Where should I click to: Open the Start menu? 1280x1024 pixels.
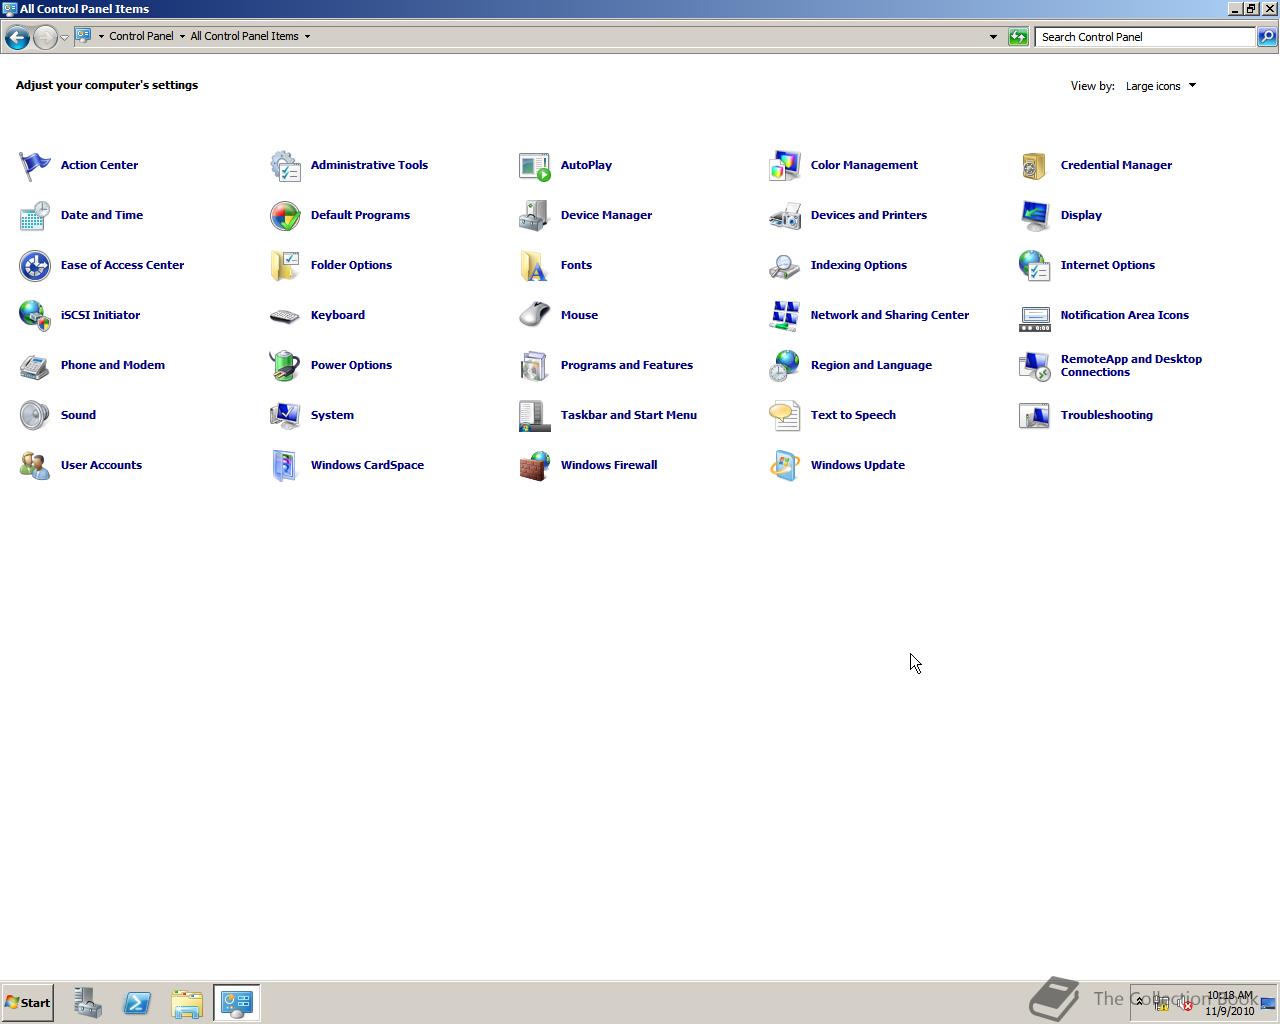[x=28, y=1002]
